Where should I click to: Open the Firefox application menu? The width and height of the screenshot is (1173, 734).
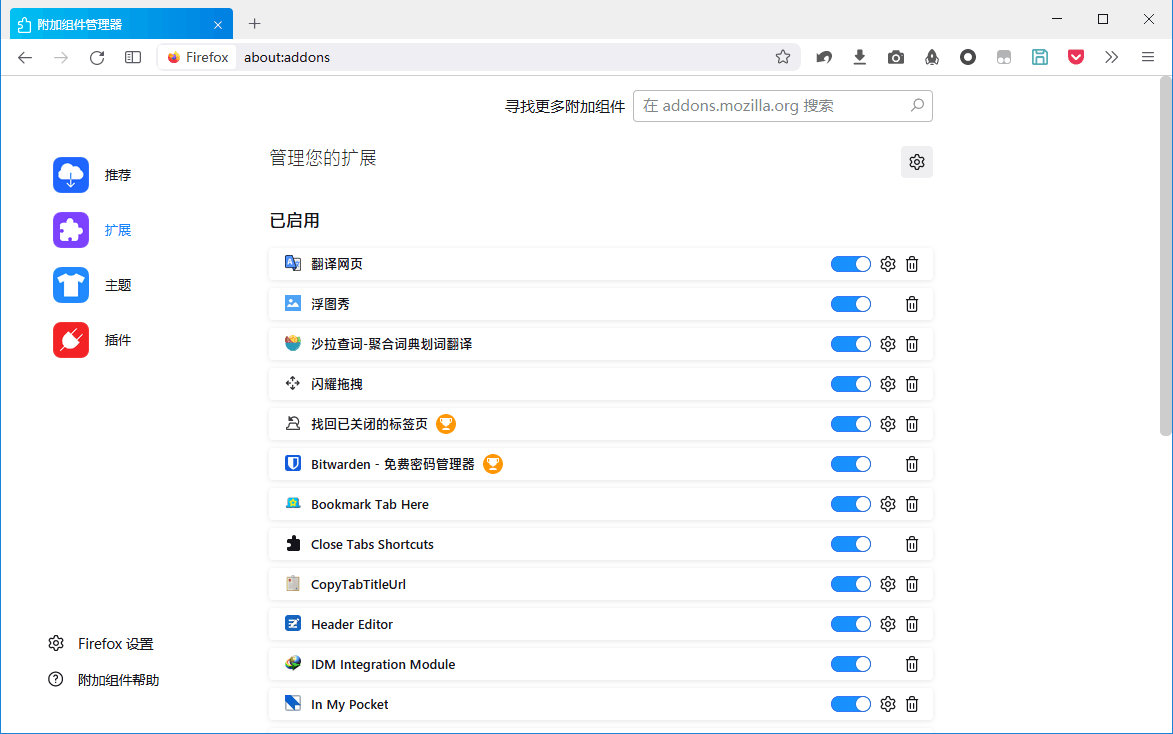click(1148, 57)
